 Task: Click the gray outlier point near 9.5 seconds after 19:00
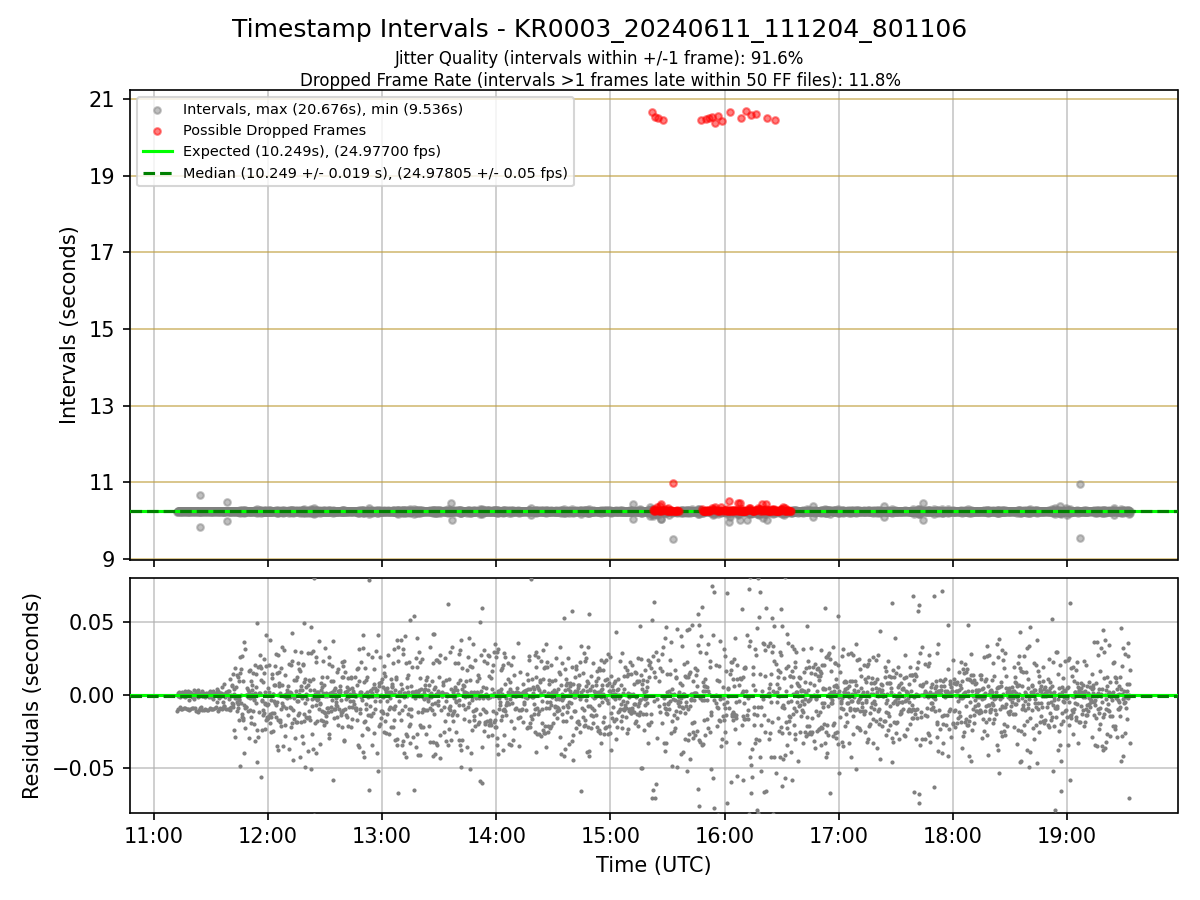pos(1080,538)
